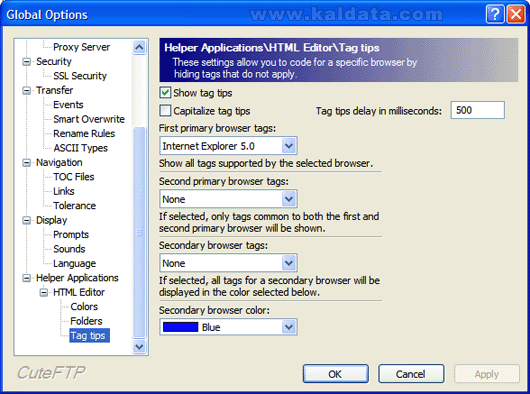
Task: Select ASCII Types in tree
Action: click(x=80, y=148)
